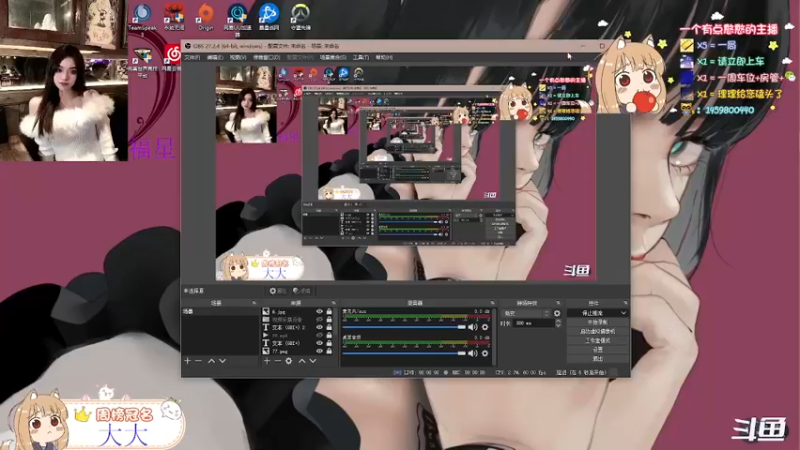Image resolution: width=800 pixels, height=450 pixels.
Task: Toggle visibility eye of the 文本 (GDI+) source
Action: click(319, 343)
